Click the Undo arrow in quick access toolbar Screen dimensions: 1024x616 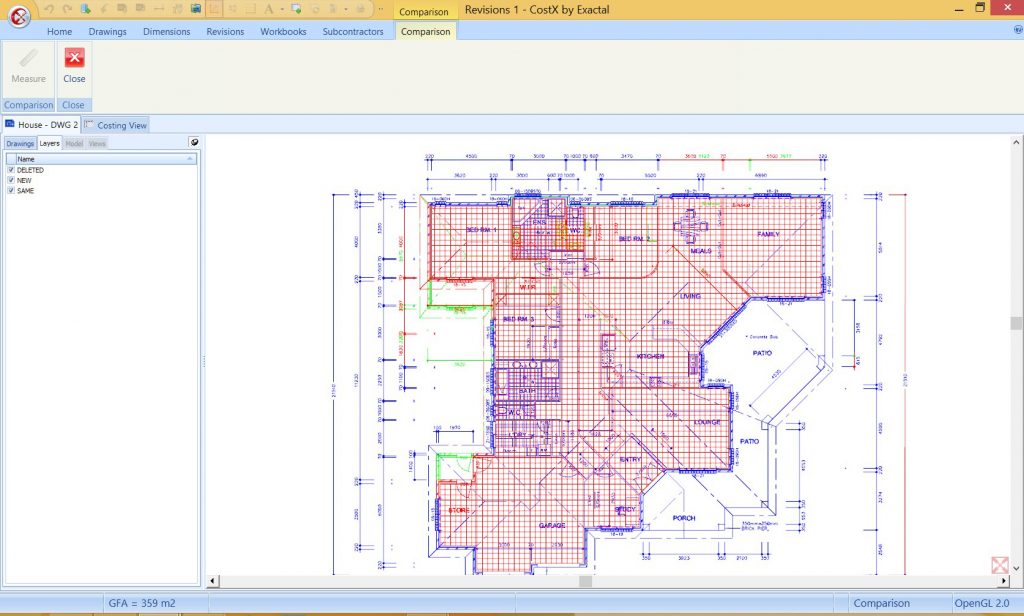(x=48, y=9)
